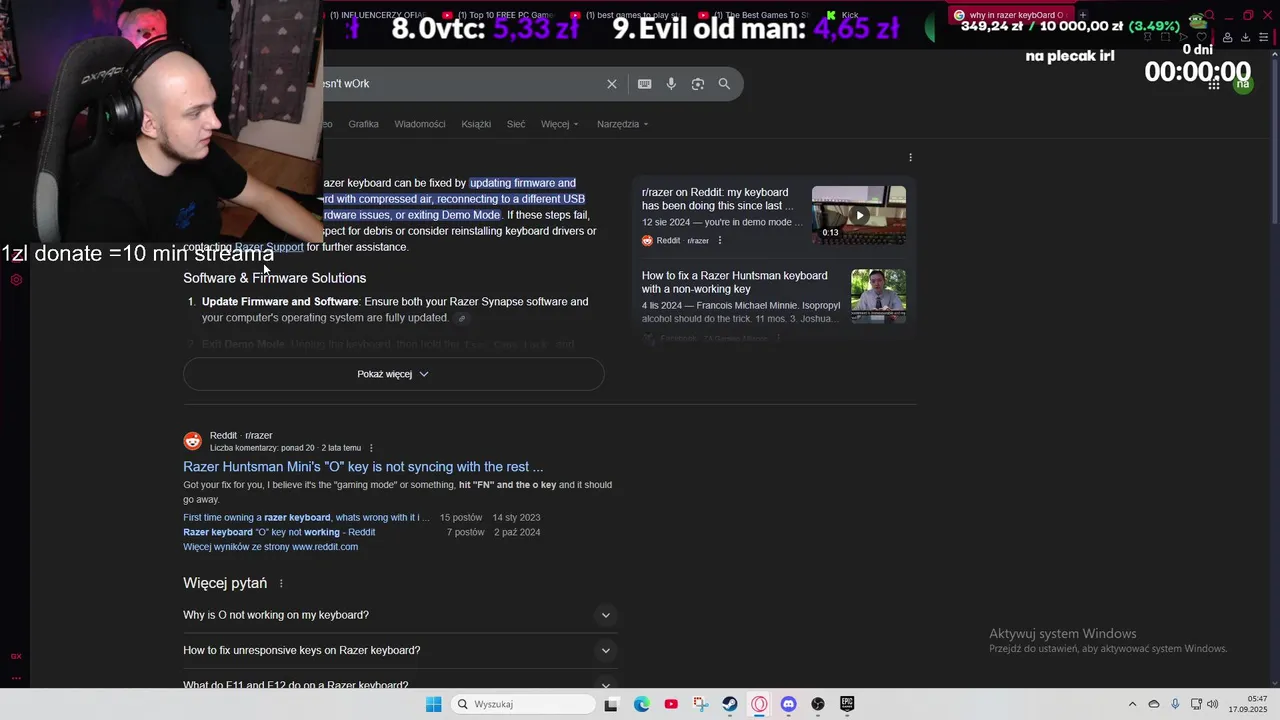Open OBS Studio from taskbar
The width and height of the screenshot is (1280, 720).
click(818, 704)
